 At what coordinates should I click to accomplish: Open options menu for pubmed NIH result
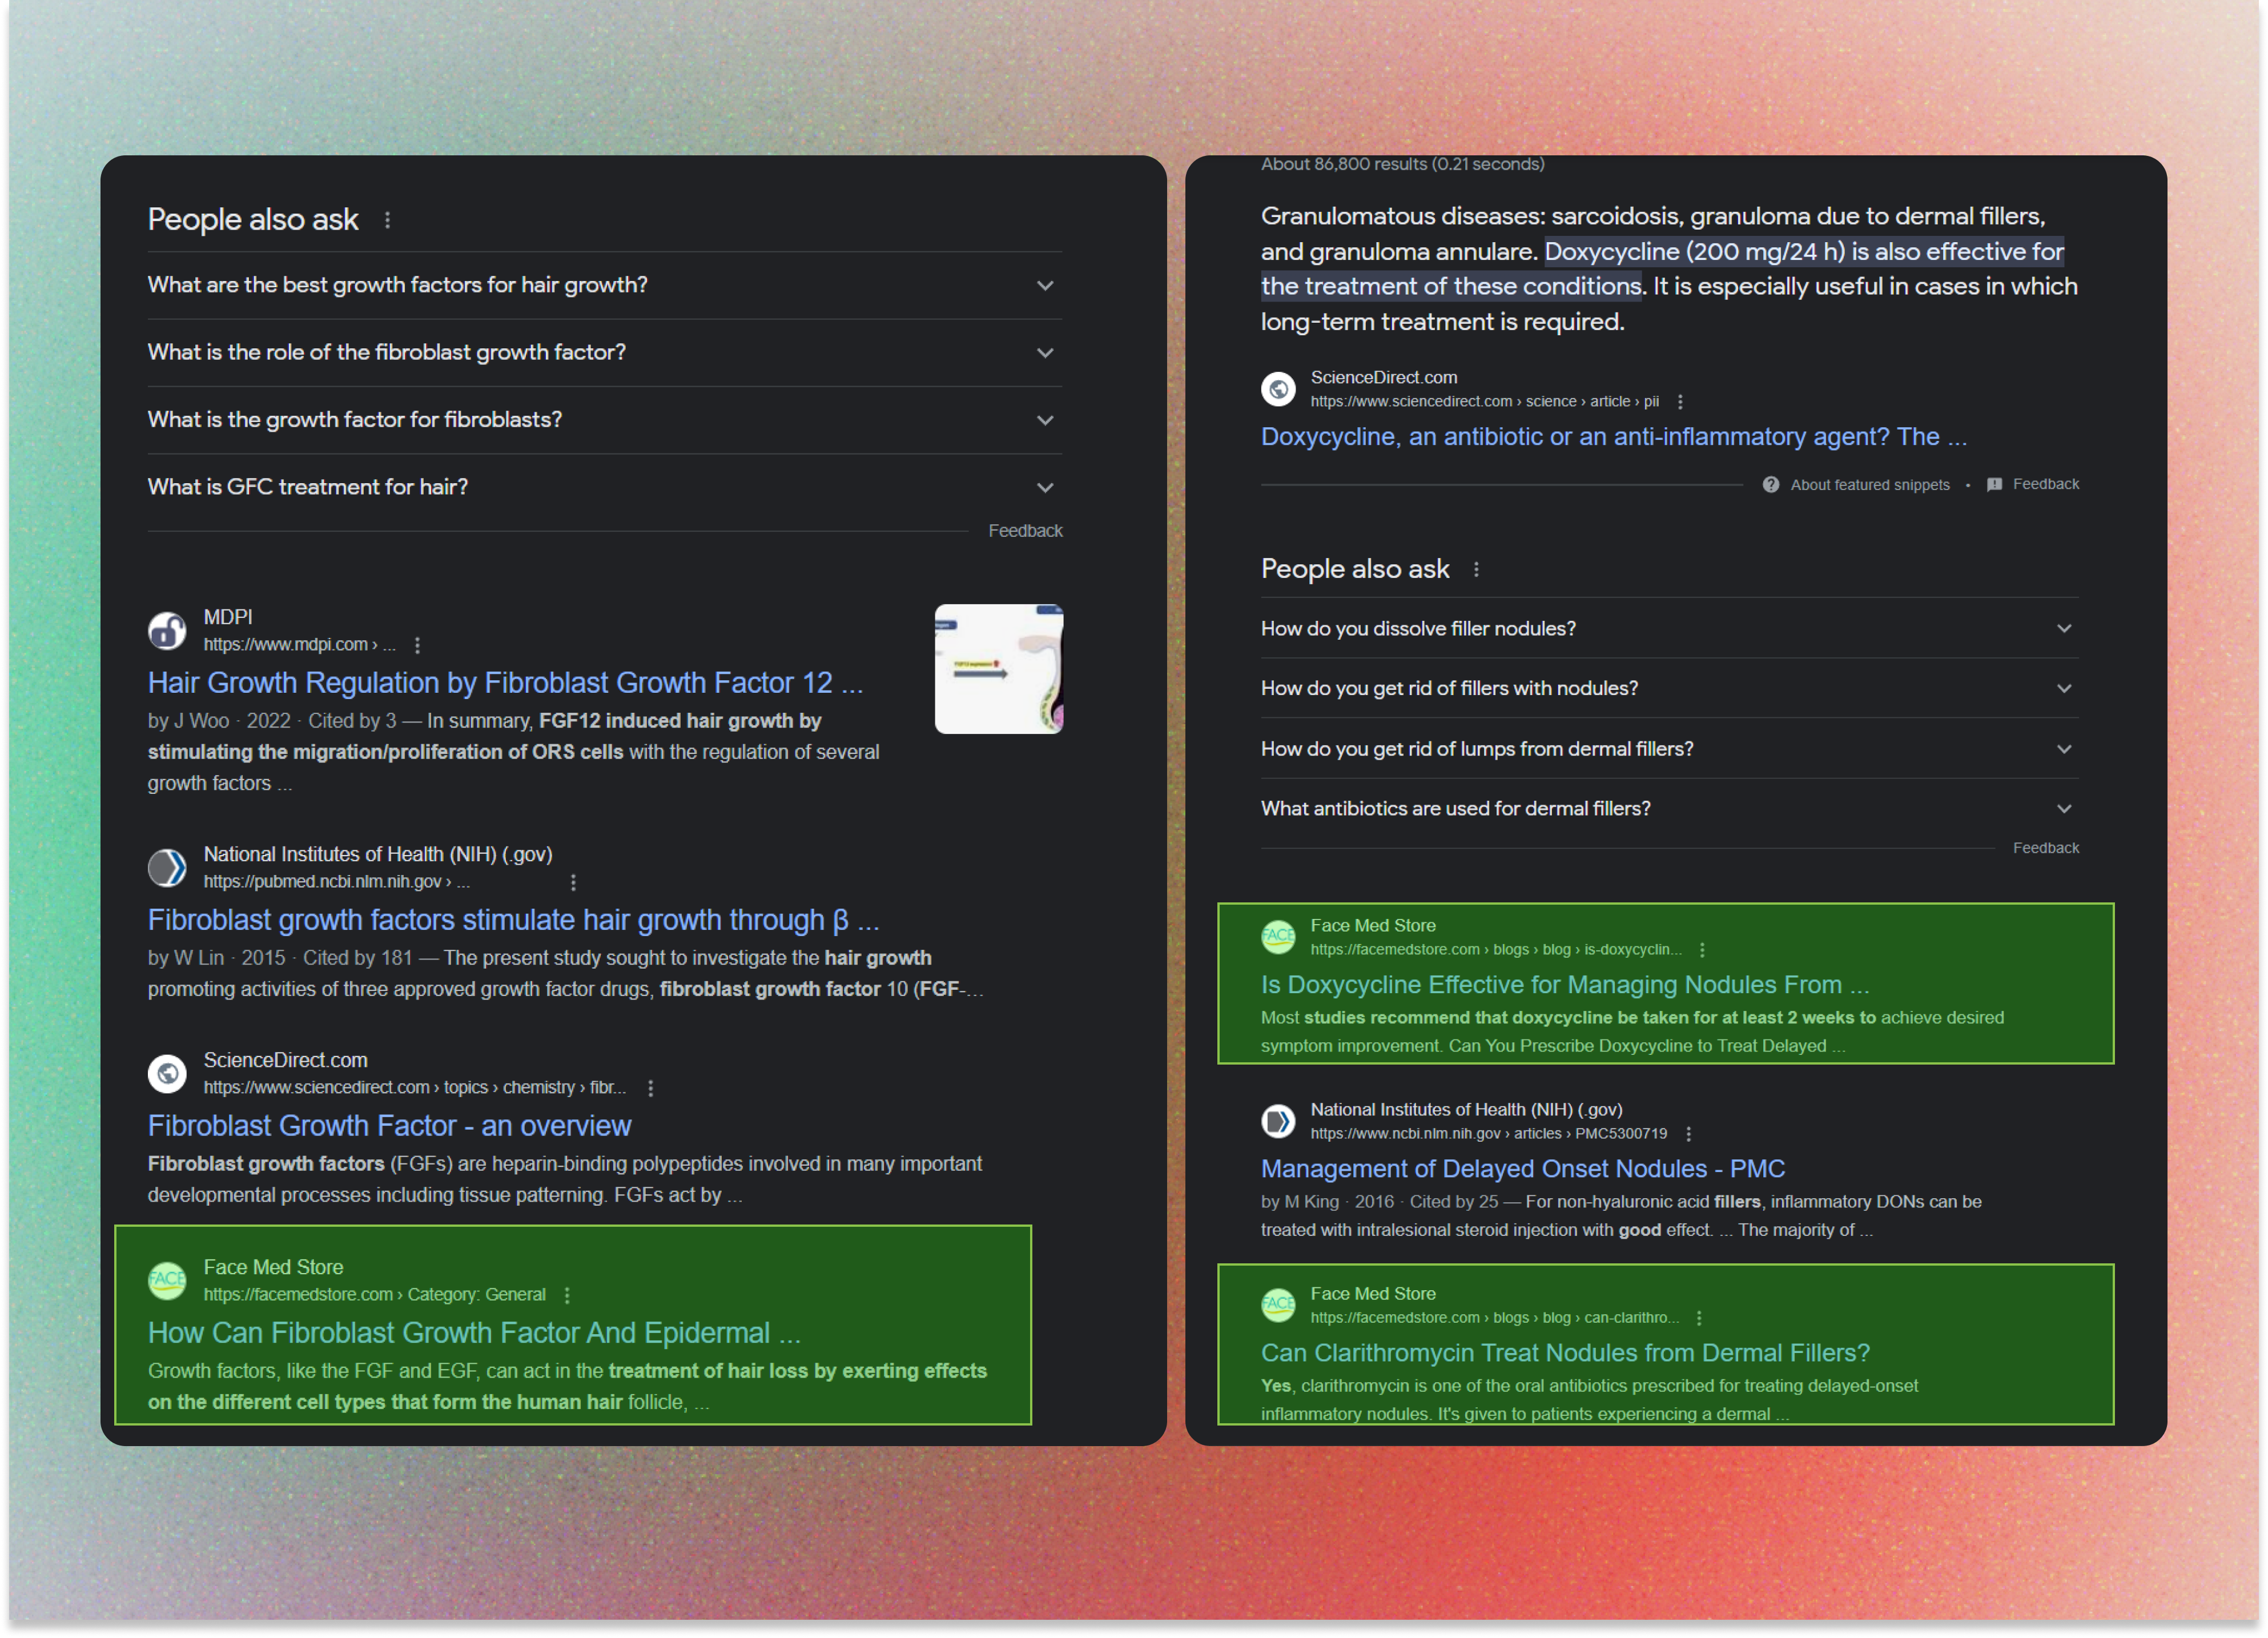tap(573, 883)
